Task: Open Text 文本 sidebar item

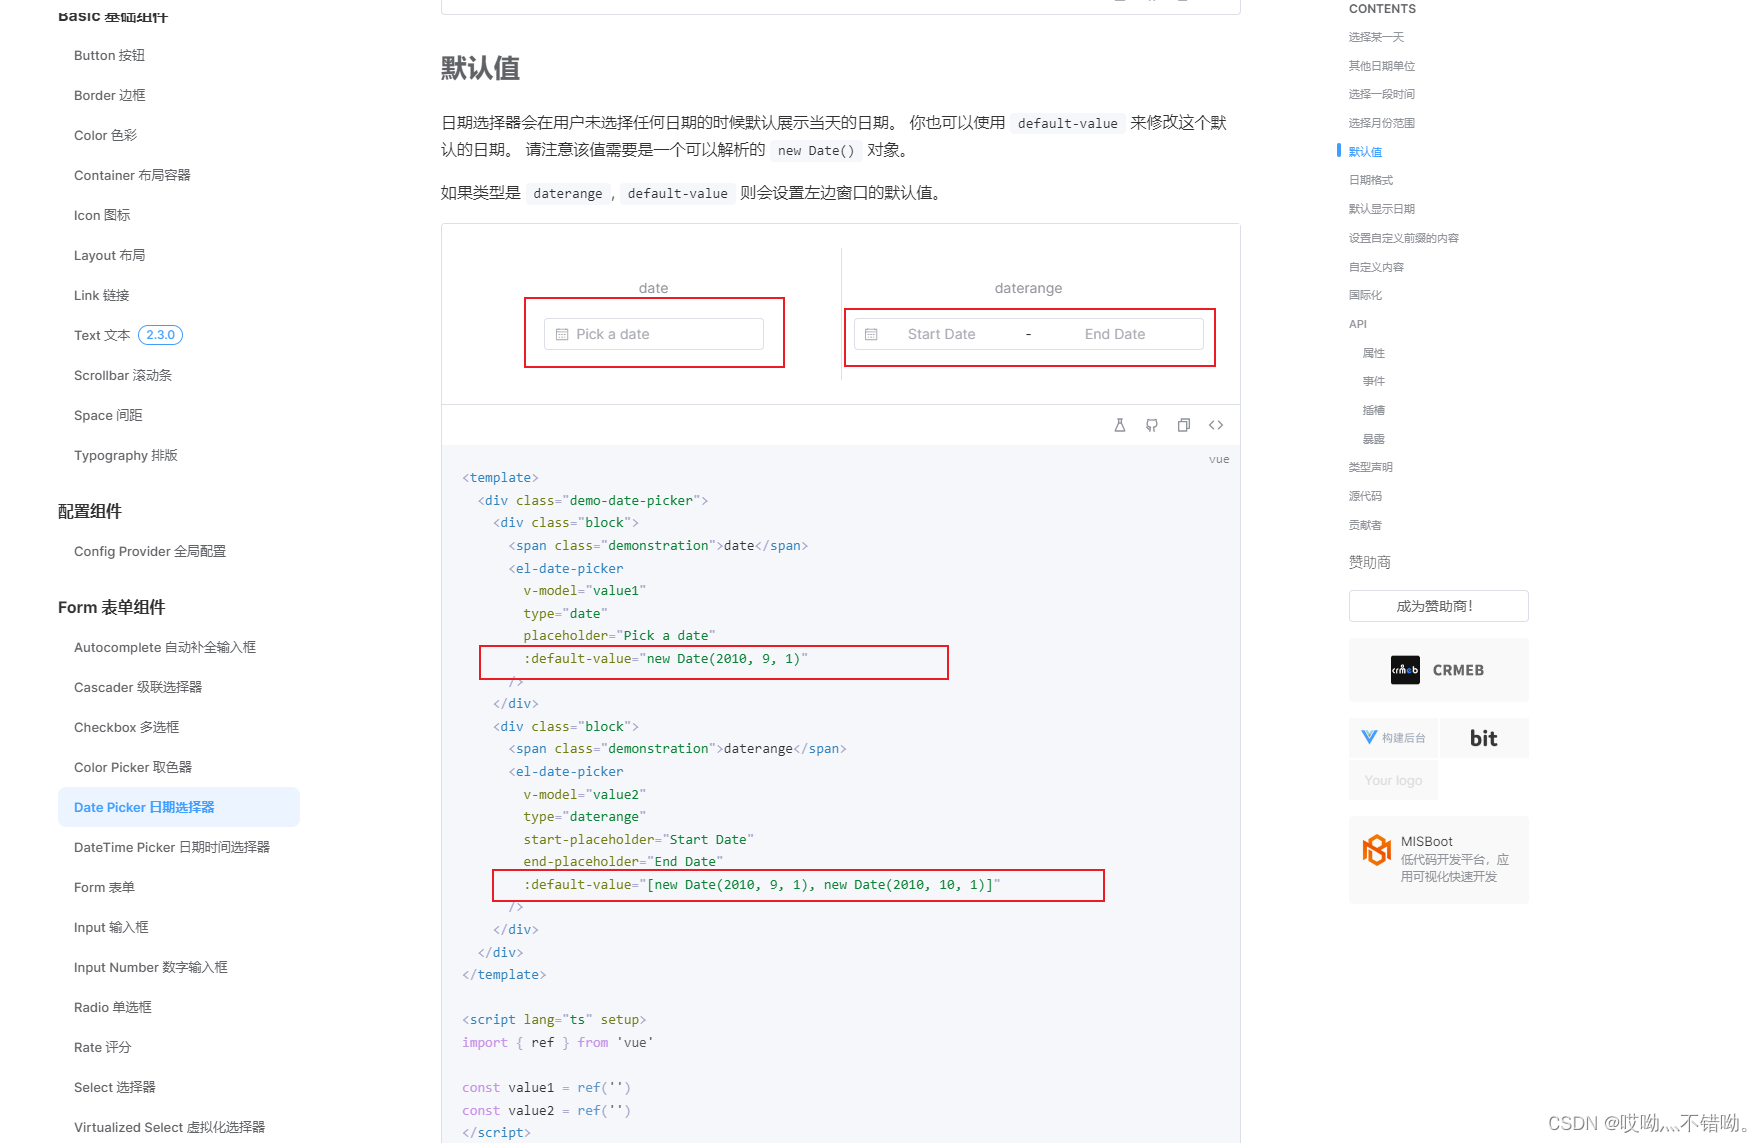Action: [x=102, y=335]
